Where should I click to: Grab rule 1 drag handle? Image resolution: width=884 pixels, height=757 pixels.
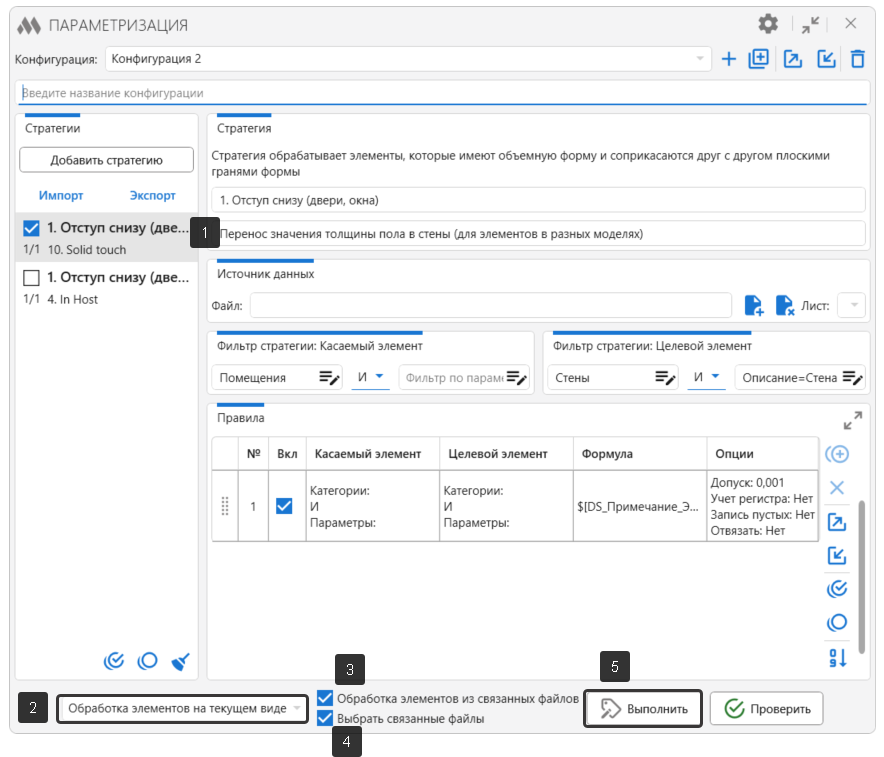(x=225, y=506)
